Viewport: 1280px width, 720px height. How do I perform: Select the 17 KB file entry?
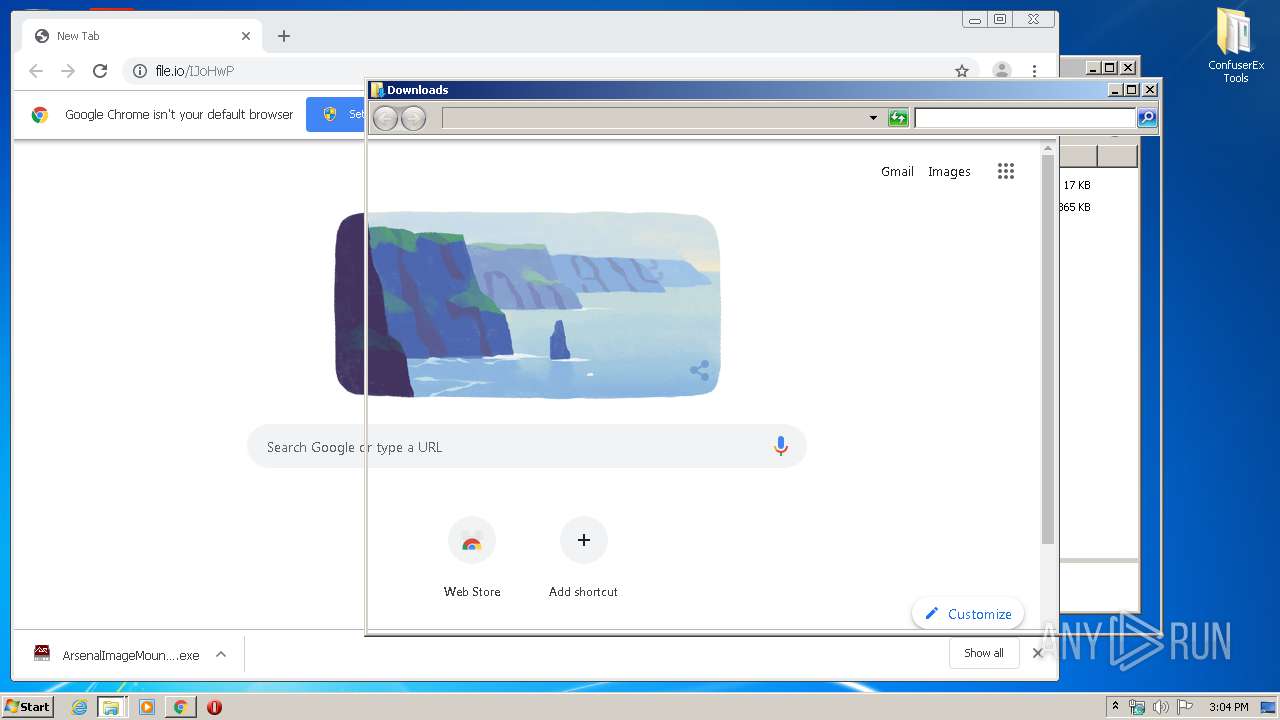[1077, 185]
